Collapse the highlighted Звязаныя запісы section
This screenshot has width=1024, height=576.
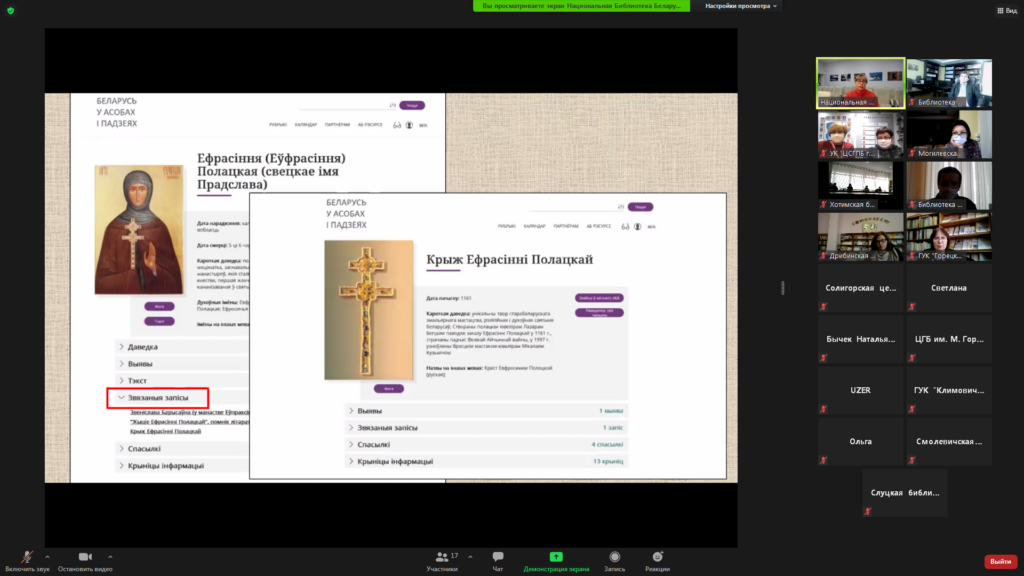pyautogui.click(x=158, y=398)
